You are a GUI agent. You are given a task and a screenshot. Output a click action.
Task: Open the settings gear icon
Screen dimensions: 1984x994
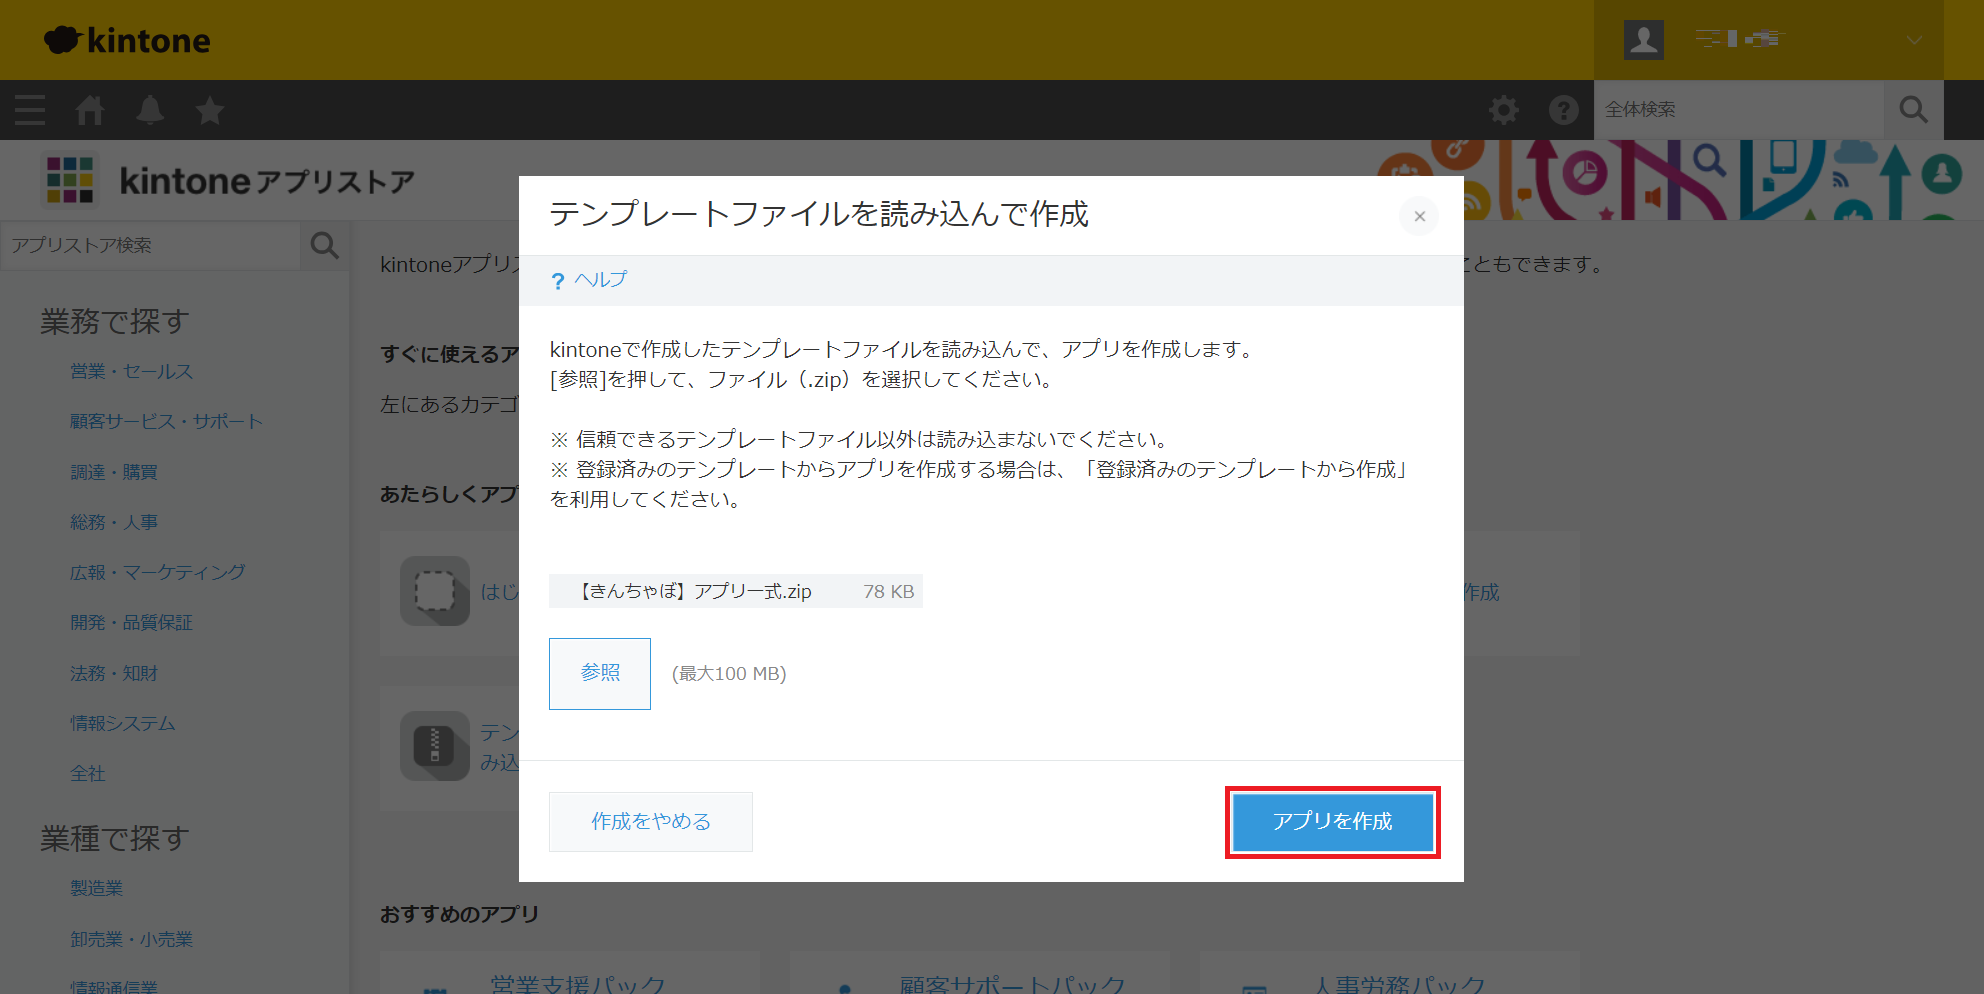point(1503,110)
